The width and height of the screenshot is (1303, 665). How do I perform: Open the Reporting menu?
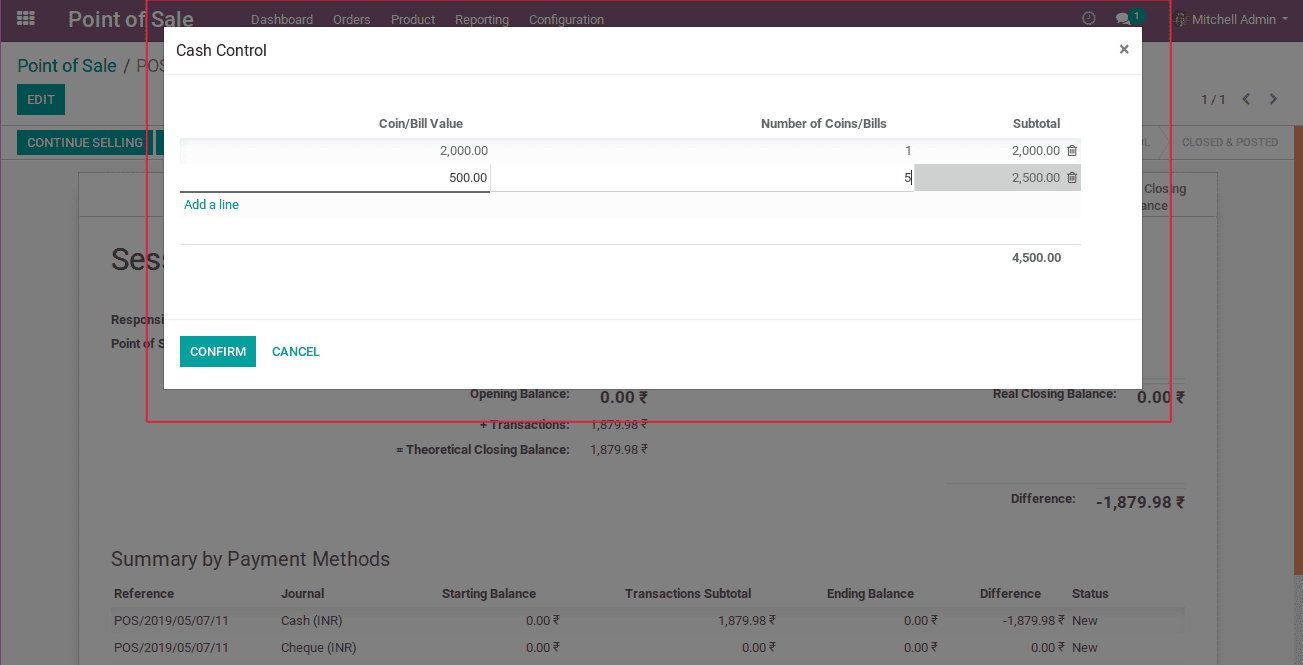482,19
